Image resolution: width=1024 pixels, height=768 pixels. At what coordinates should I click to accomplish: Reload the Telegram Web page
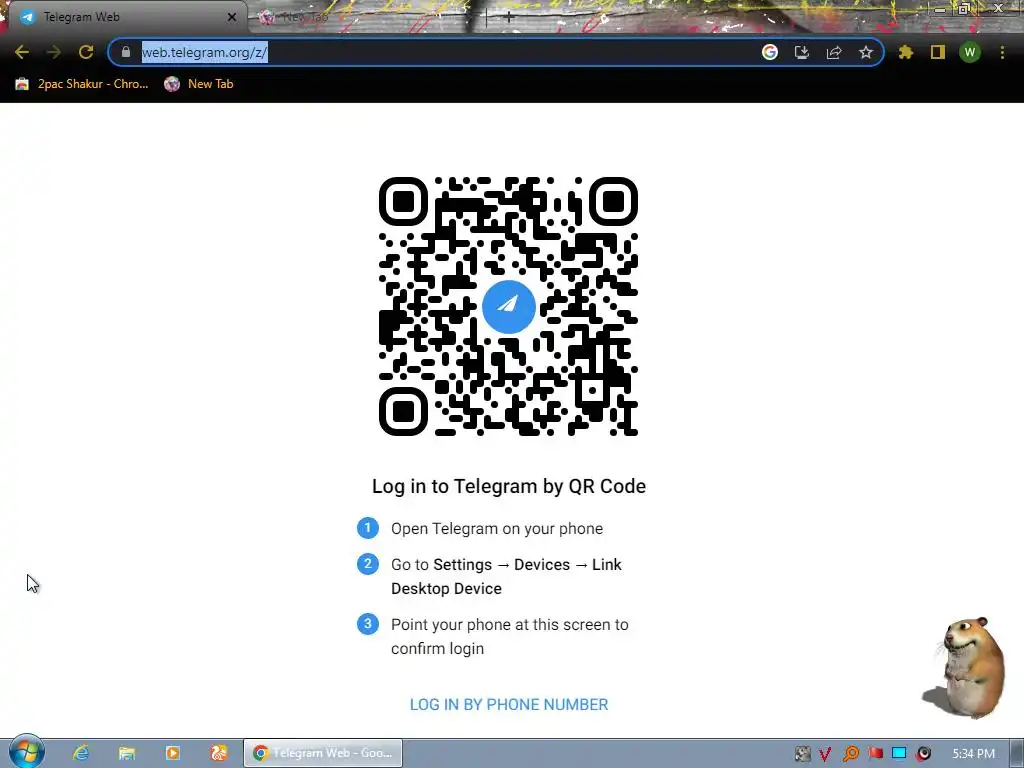coord(86,52)
